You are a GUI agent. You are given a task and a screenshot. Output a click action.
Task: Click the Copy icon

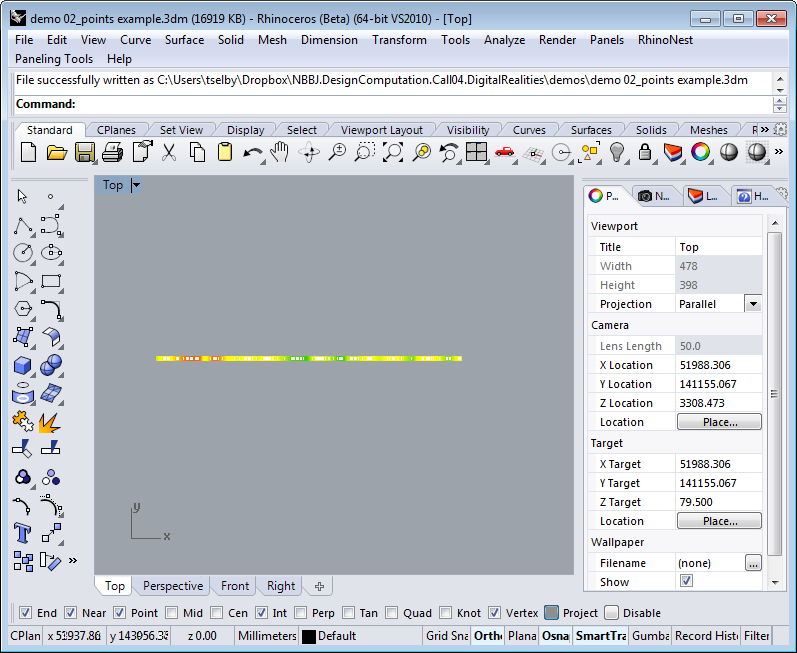coord(197,152)
